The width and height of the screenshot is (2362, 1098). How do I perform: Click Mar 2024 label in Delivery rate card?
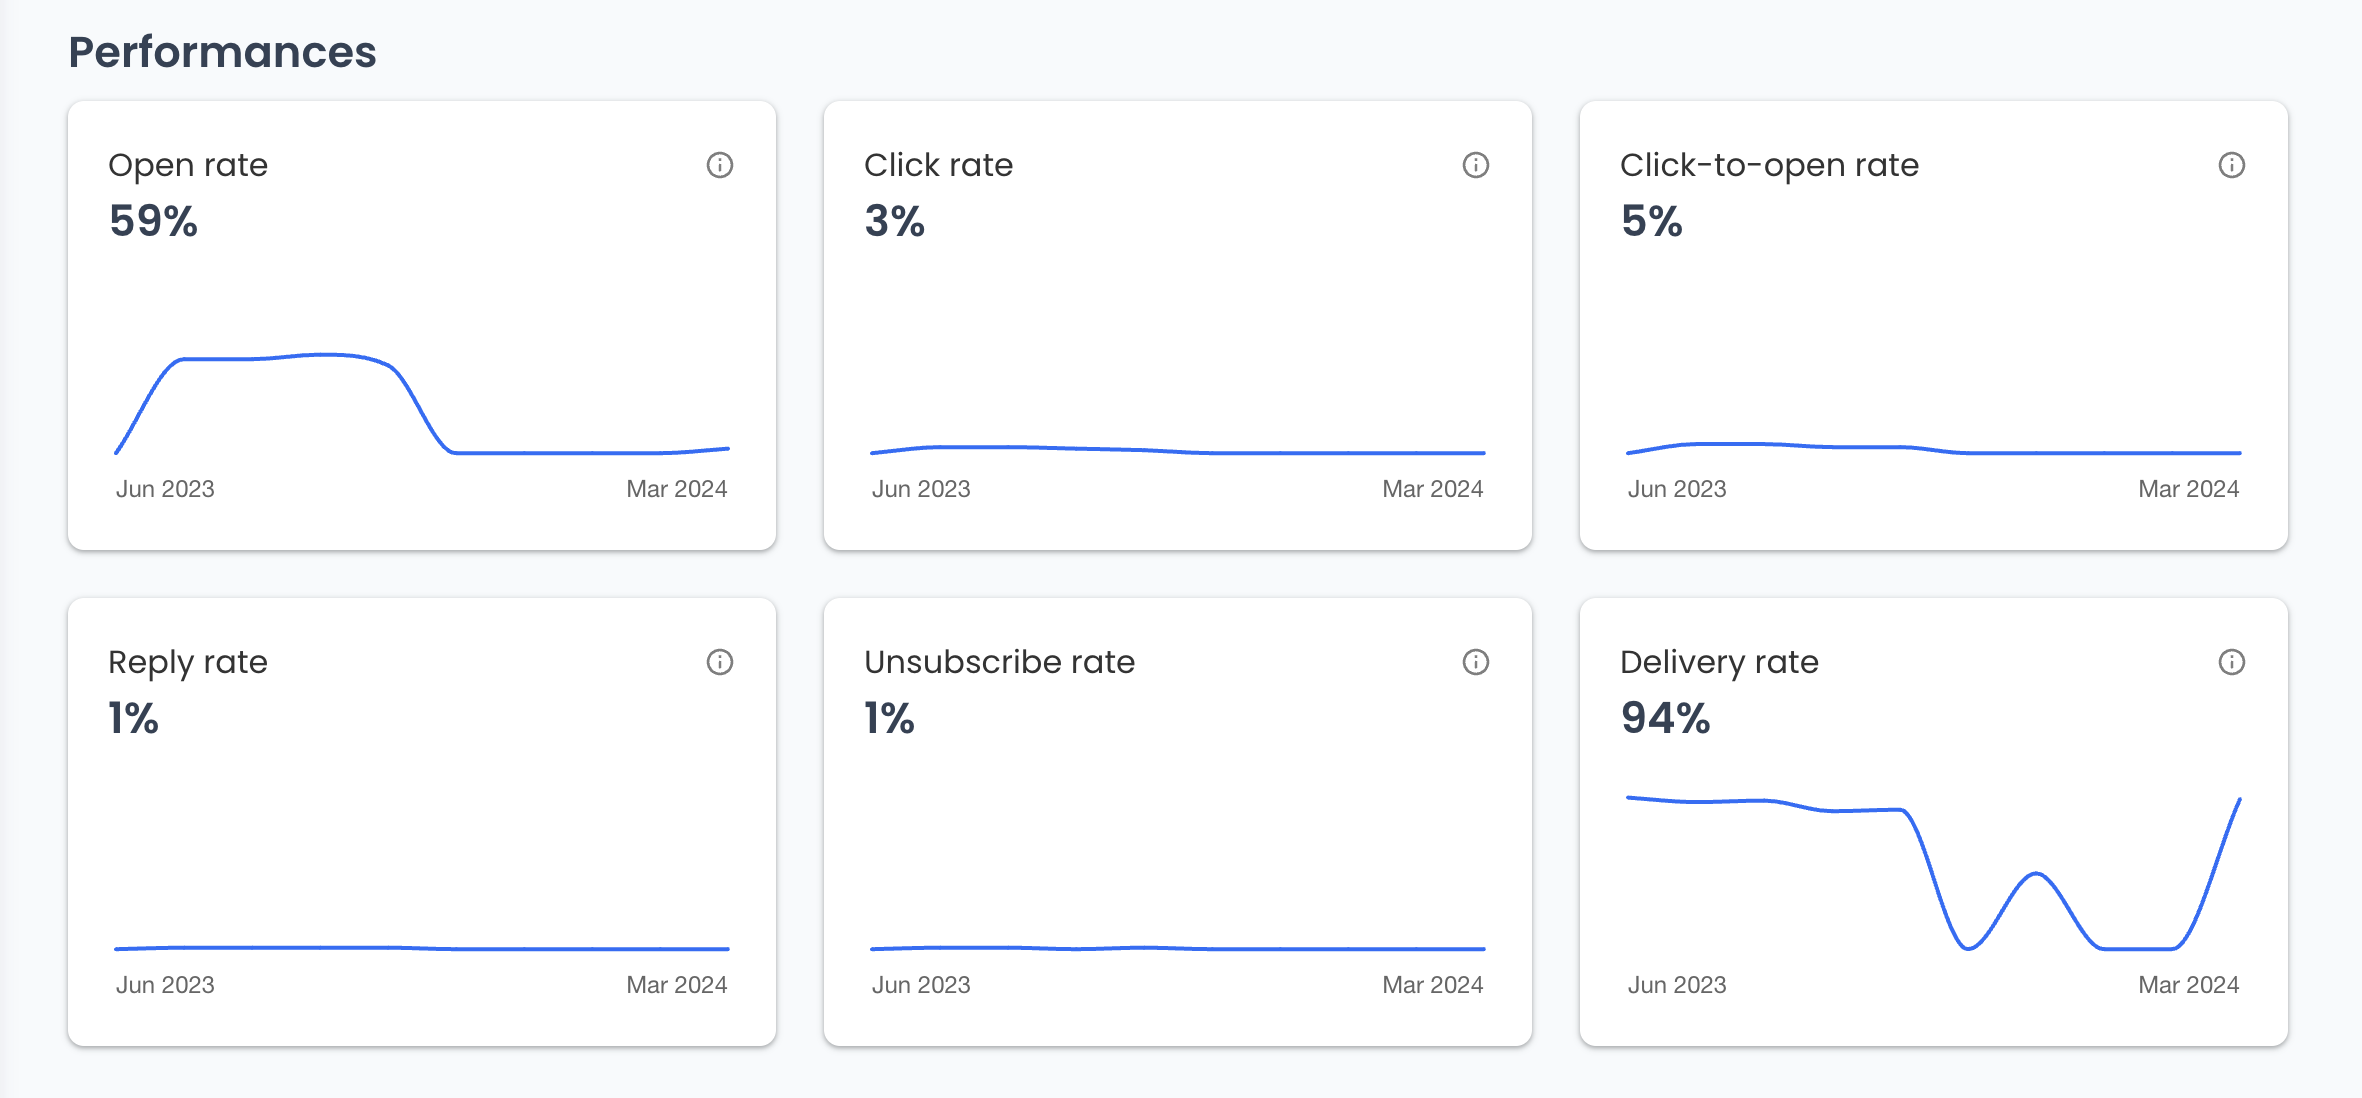2189,985
